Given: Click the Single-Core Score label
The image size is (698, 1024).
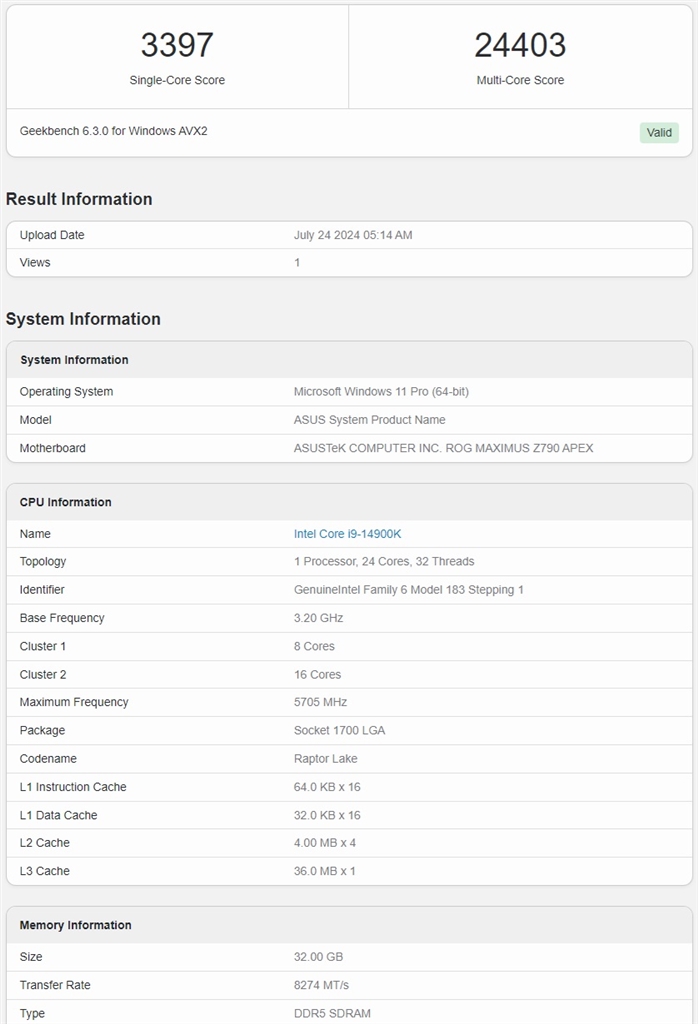Looking at the screenshot, I should click(177, 80).
